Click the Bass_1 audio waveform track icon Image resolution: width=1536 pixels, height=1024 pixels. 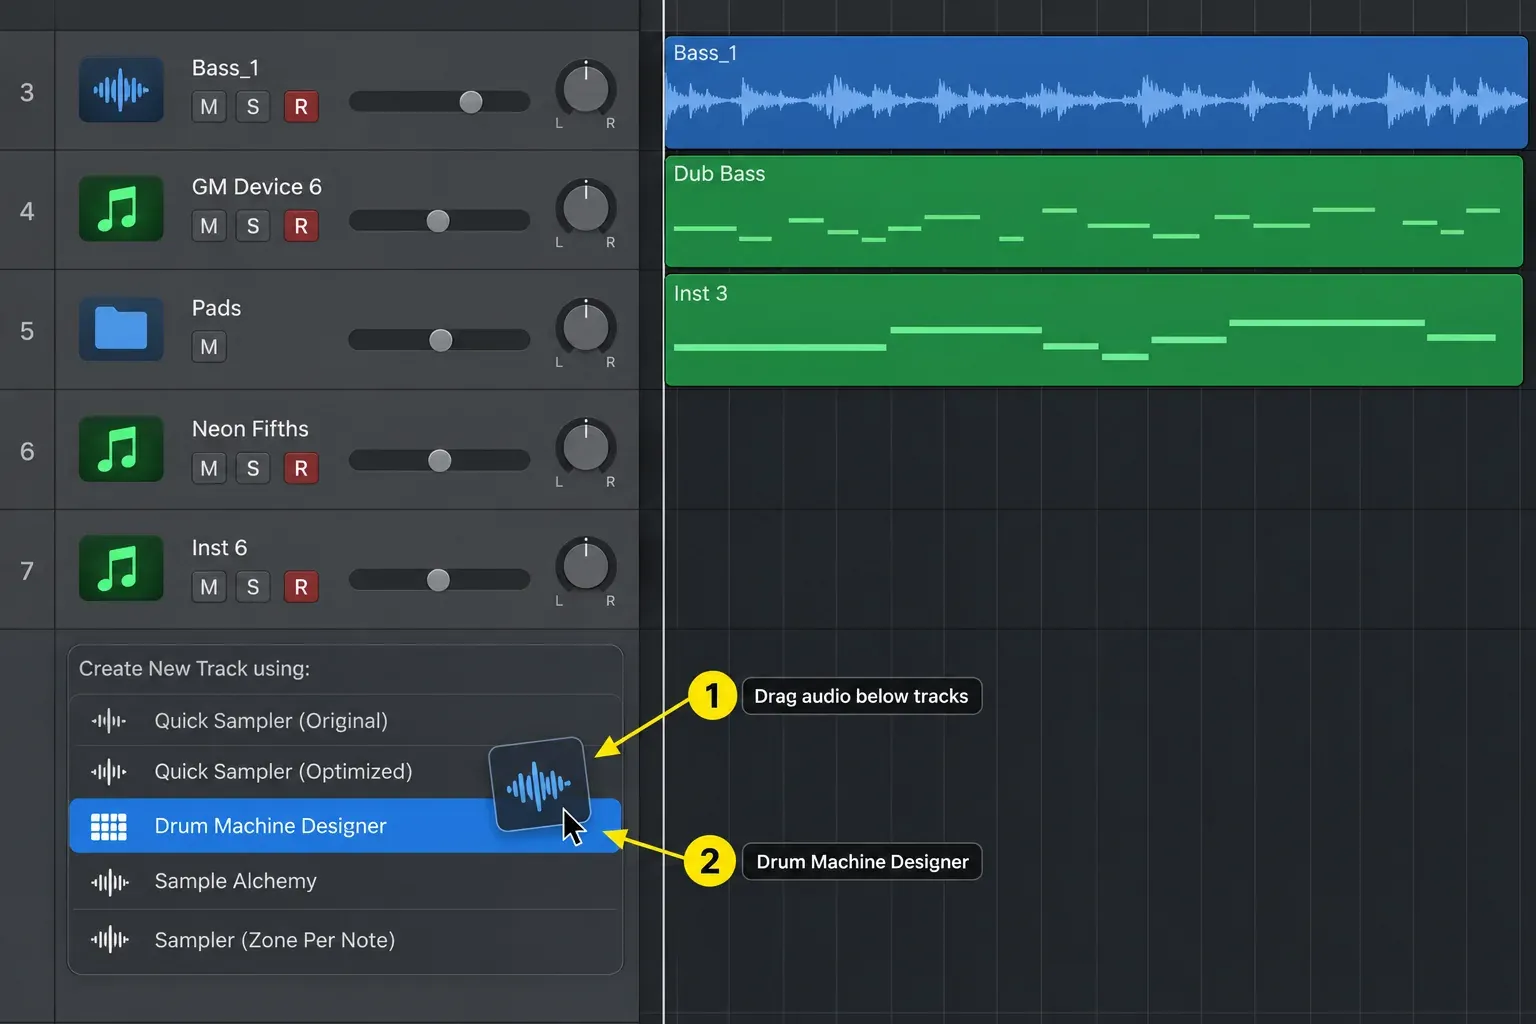121,90
